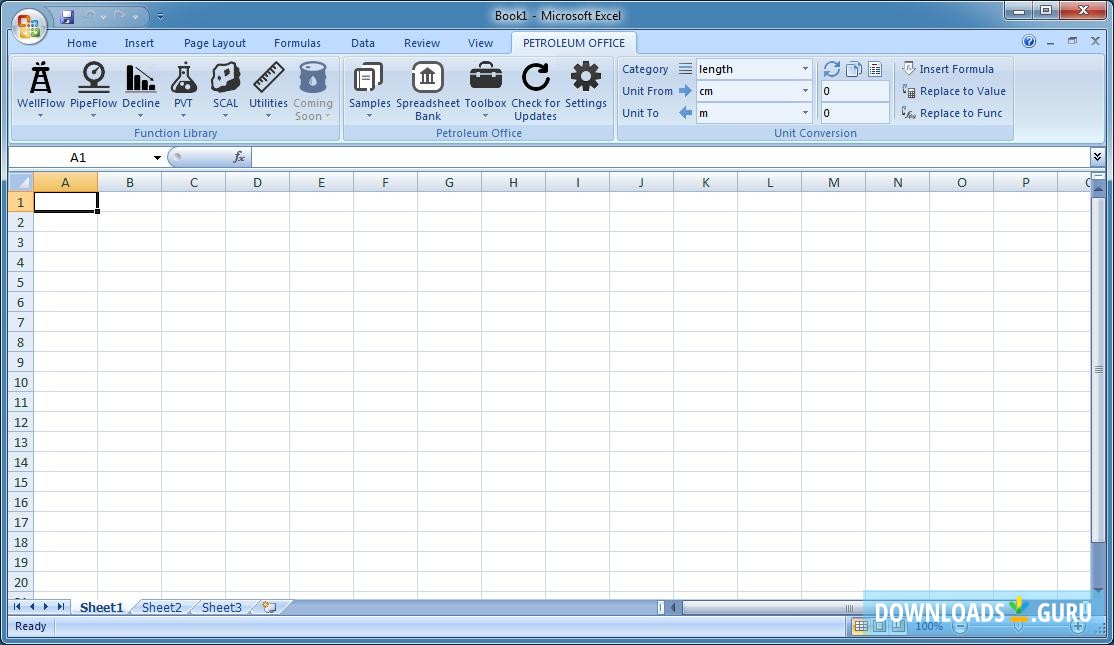Open the PipeFlow functions menu
The width and height of the screenshot is (1114, 645).
(93, 90)
